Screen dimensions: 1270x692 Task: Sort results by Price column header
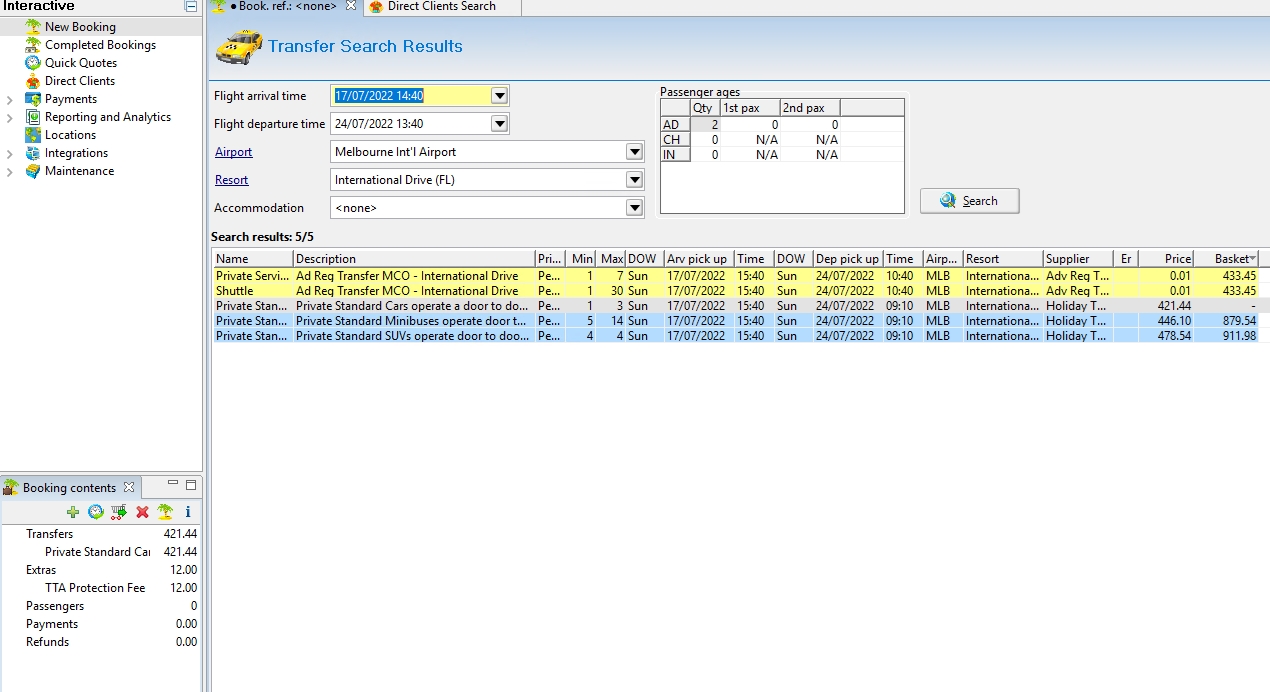(1167, 258)
